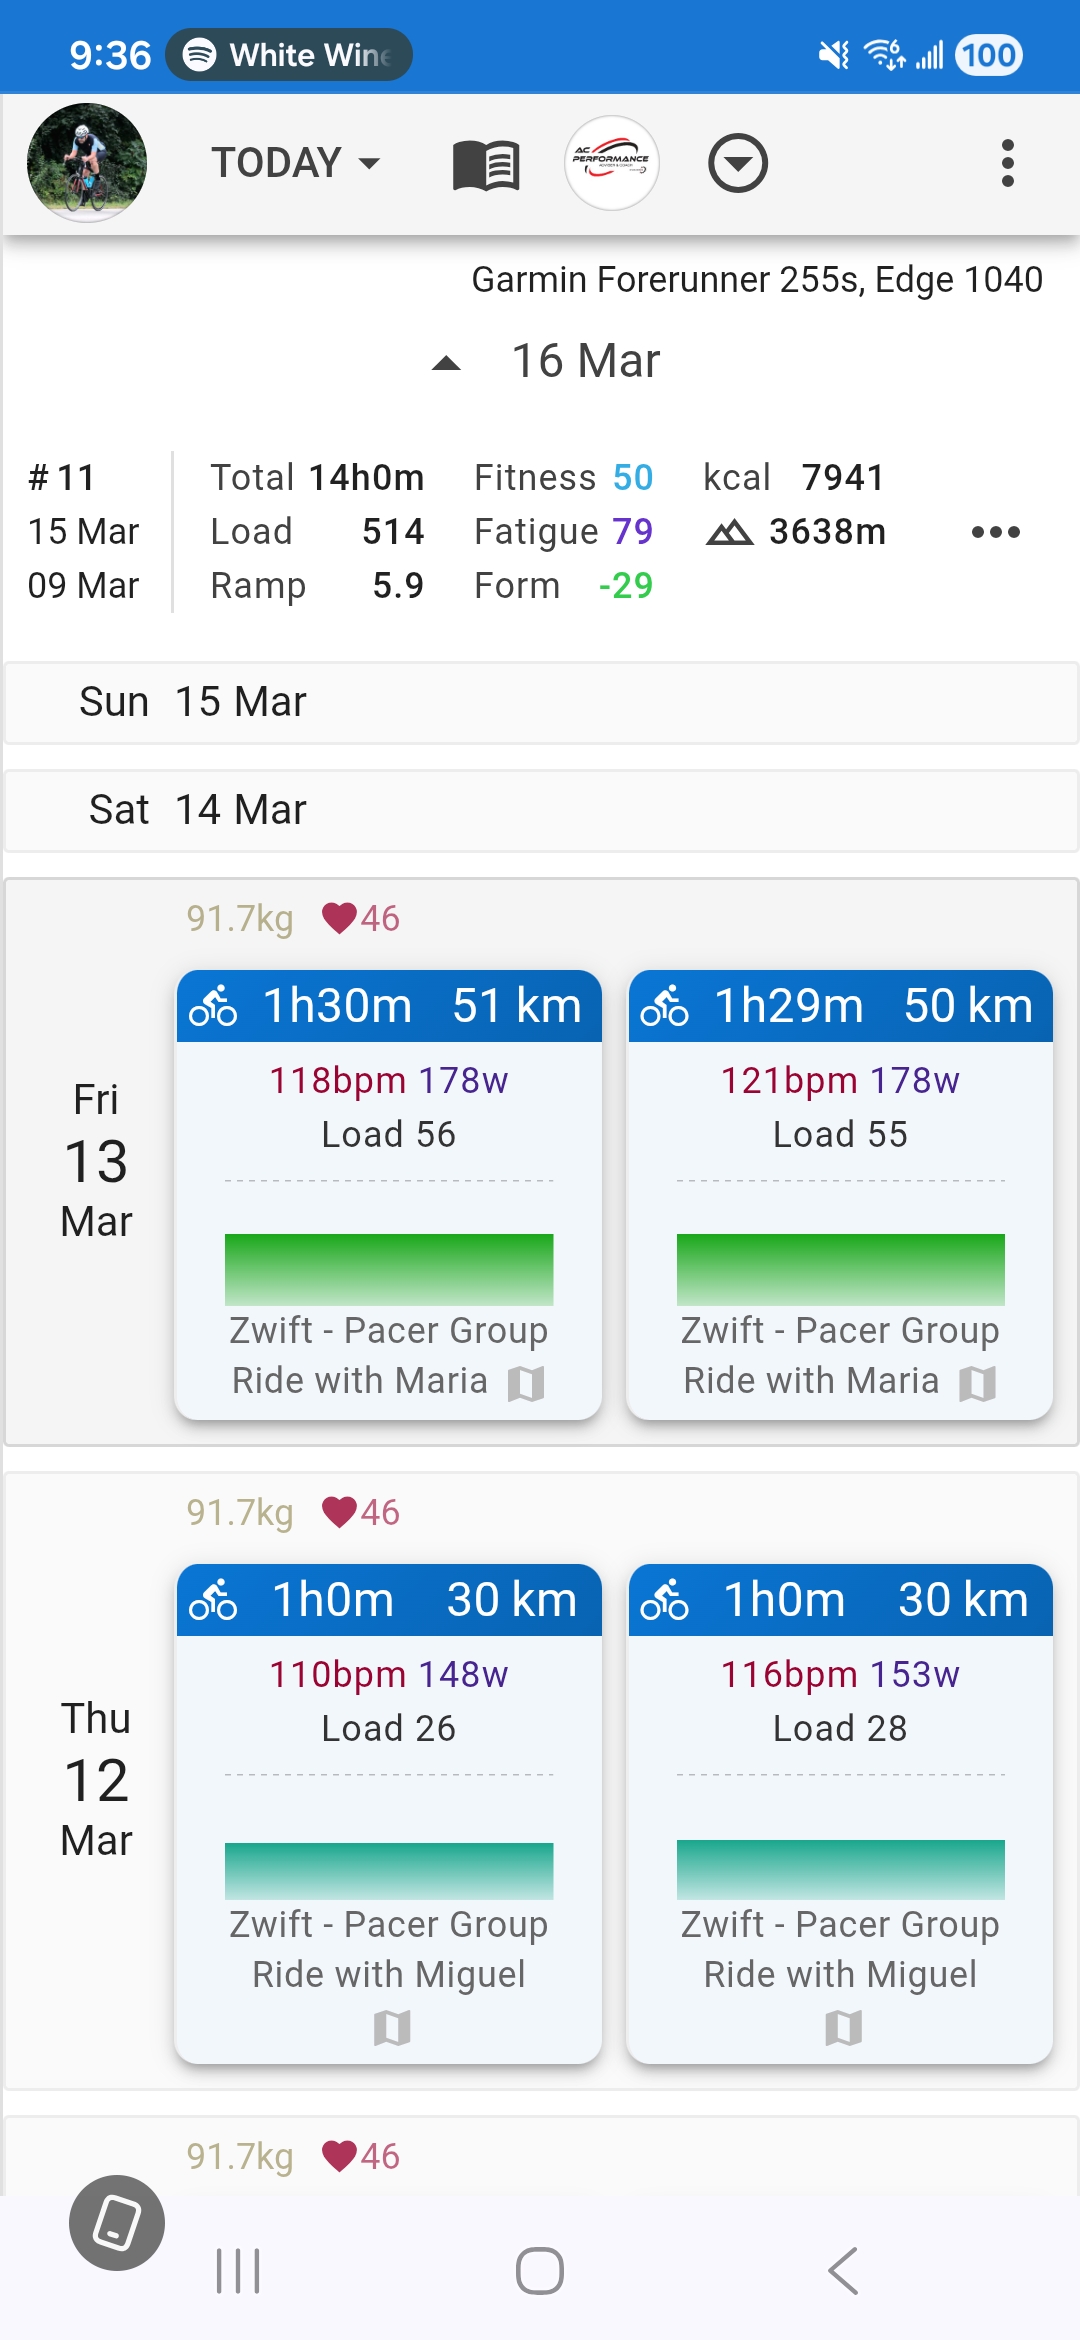
Task: Tap the Fri 13 Mar date label
Action: pos(96,1160)
